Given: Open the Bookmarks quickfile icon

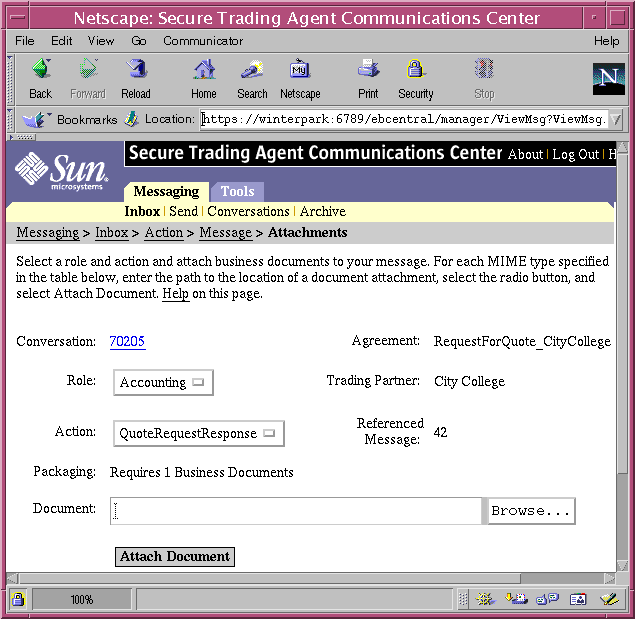Looking at the screenshot, I should [36, 120].
